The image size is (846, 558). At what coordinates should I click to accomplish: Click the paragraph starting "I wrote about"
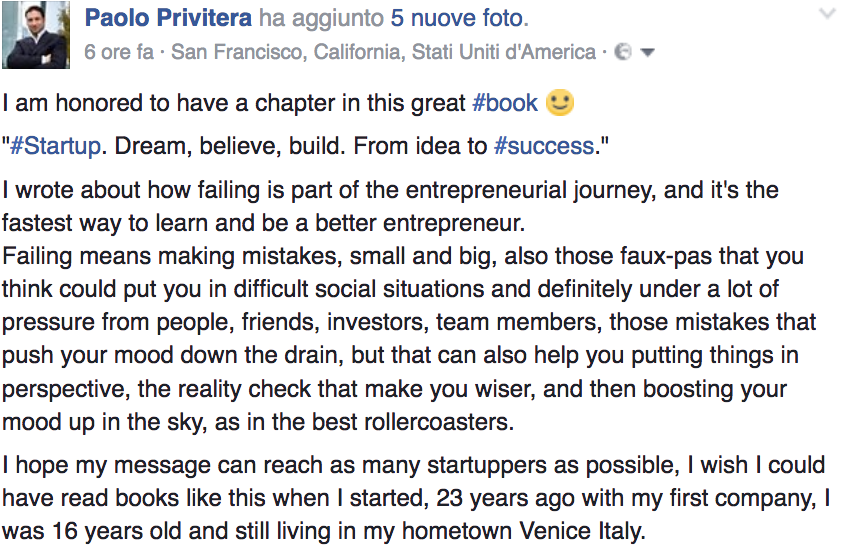tap(390, 190)
